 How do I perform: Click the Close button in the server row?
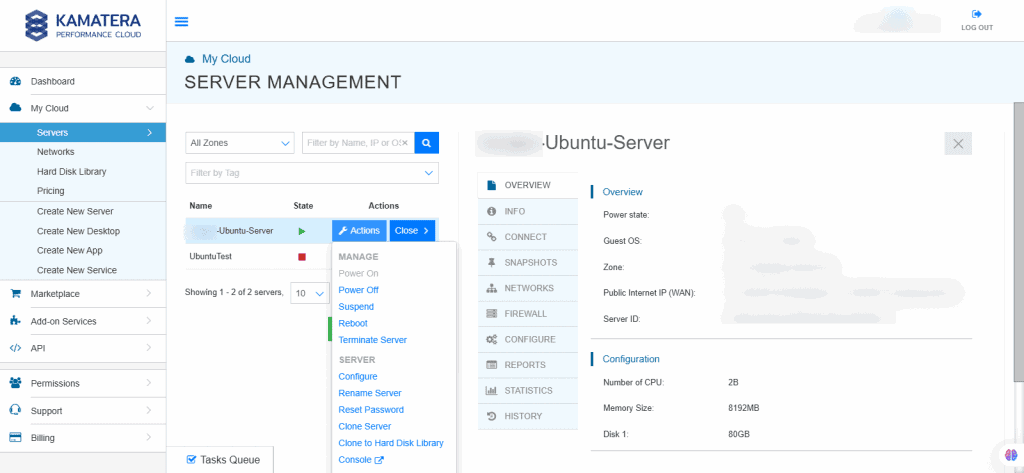pos(412,231)
